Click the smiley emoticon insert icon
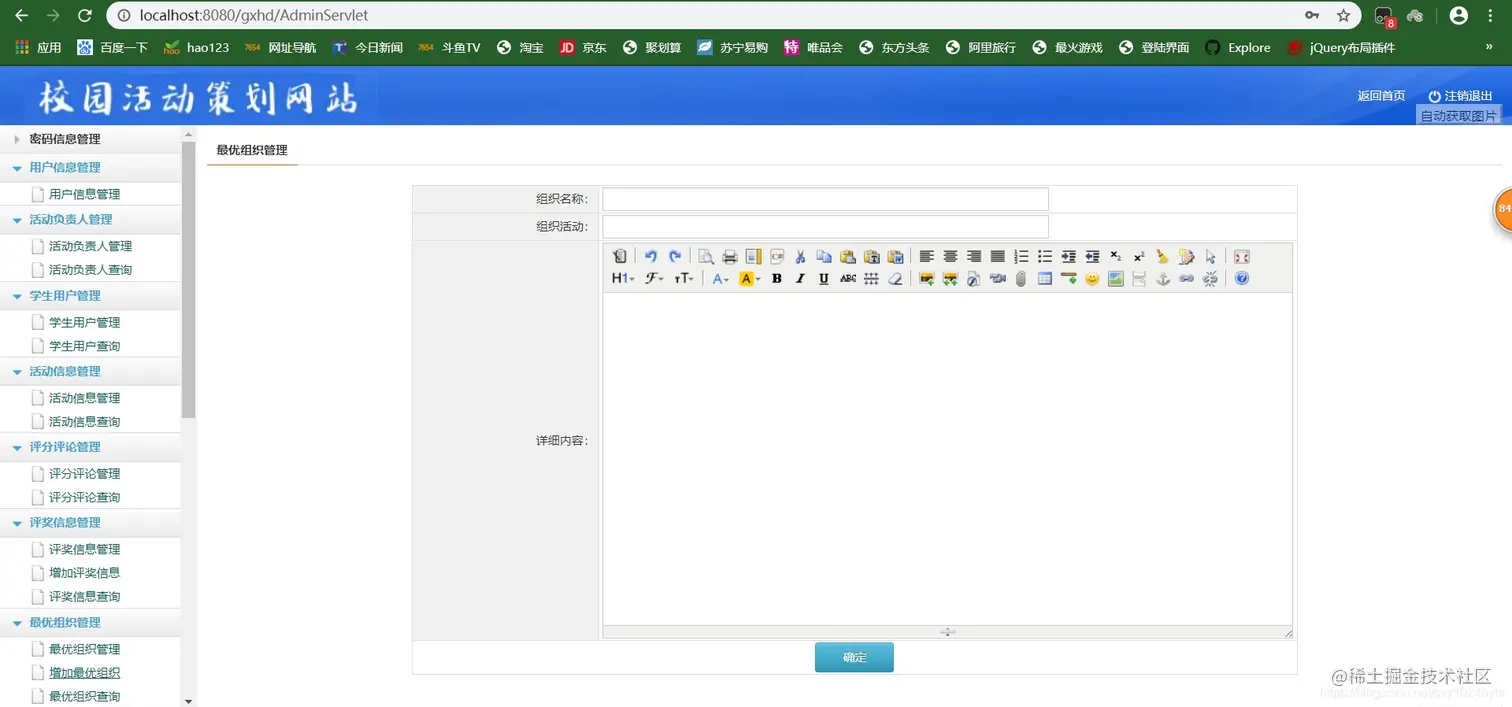Image resolution: width=1512 pixels, height=707 pixels. (x=1091, y=278)
